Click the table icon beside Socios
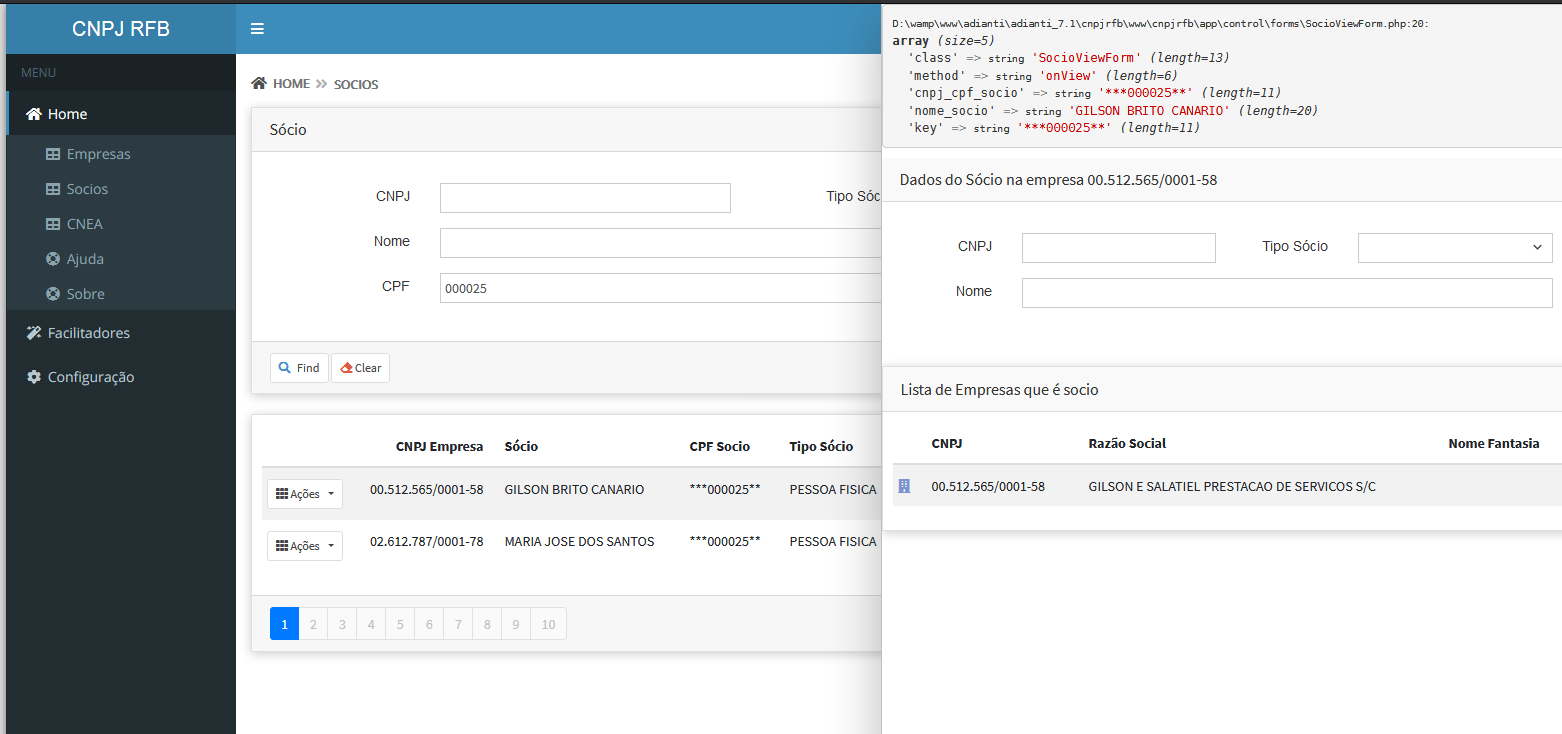Image resolution: width=1562 pixels, height=734 pixels. (53, 189)
